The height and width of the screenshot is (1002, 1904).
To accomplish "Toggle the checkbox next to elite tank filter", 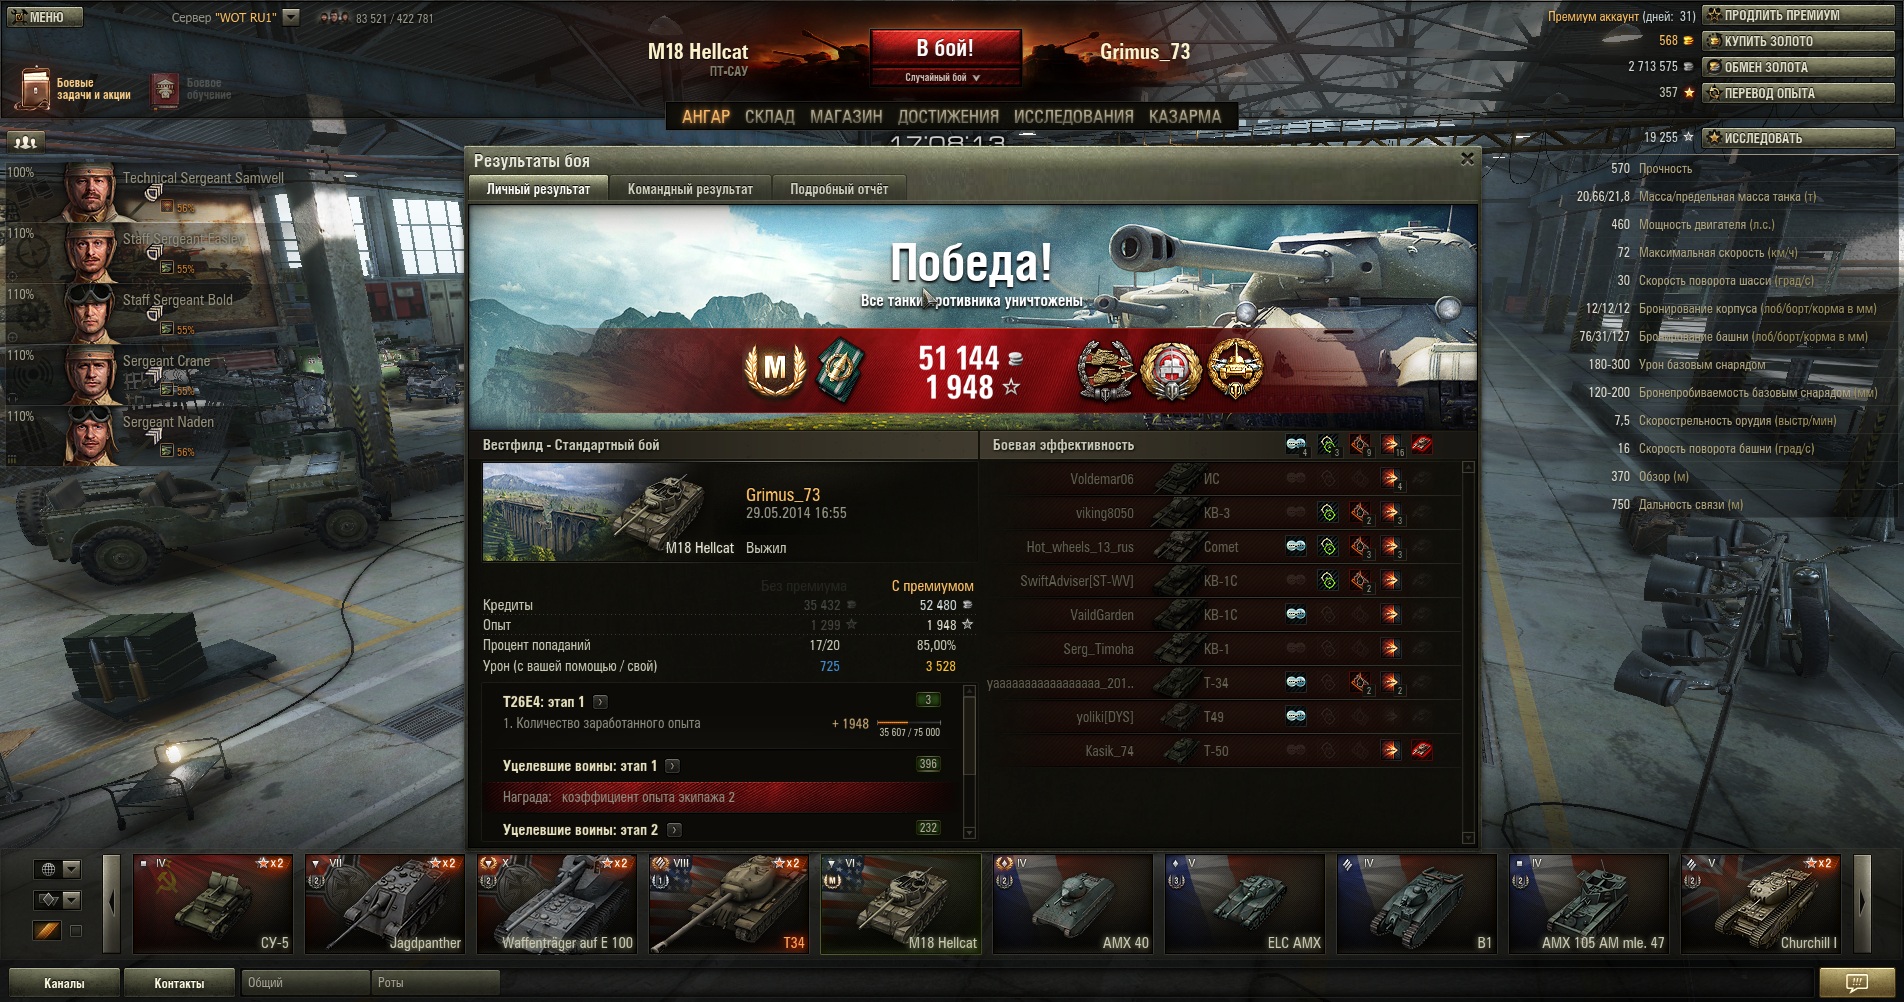I will tap(76, 931).
